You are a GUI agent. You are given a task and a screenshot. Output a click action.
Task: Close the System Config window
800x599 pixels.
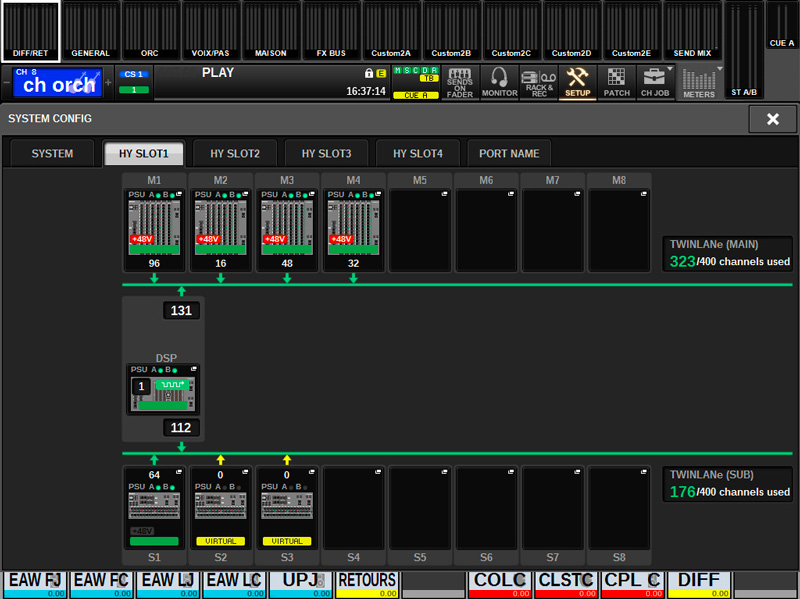point(772,119)
